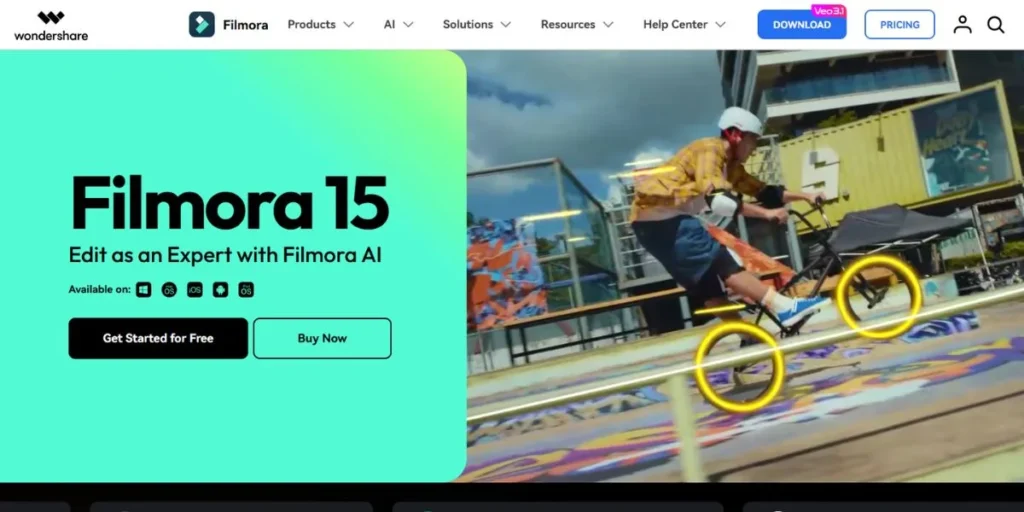Image resolution: width=1024 pixels, height=512 pixels.
Task: Expand the AI dropdown menu
Action: pyautogui.click(x=398, y=24)
